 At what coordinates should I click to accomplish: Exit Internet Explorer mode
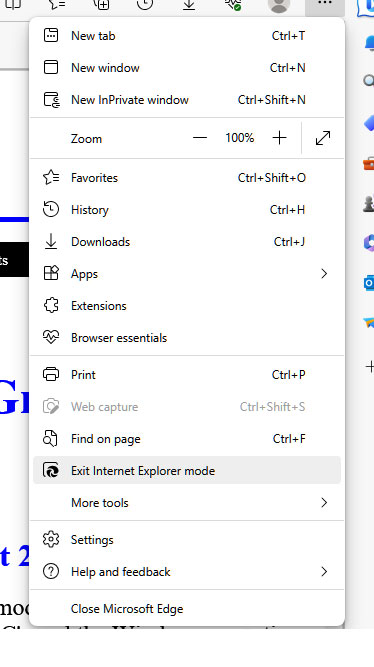click(x=187, y=470)
